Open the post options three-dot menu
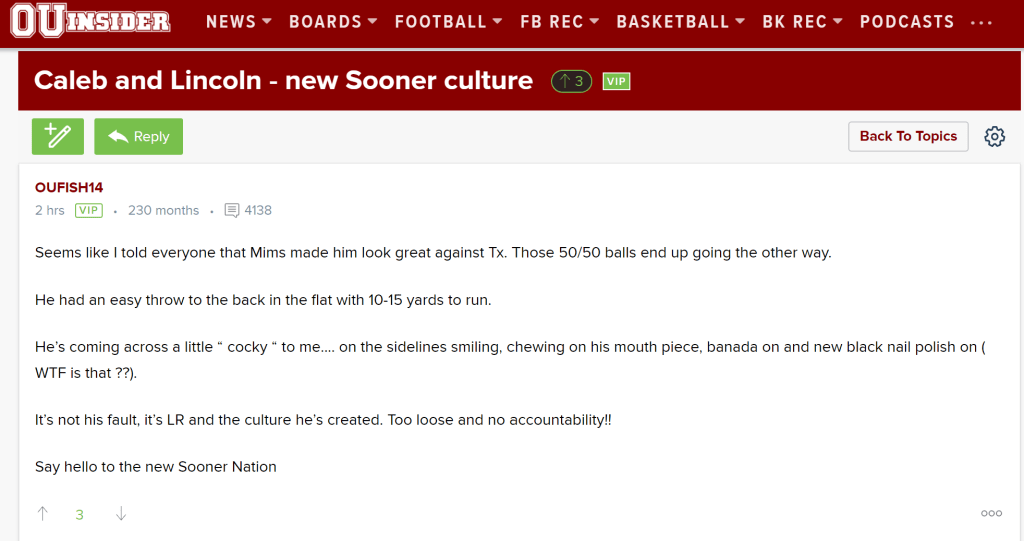This screenshot has width=1024, height=541. 991,514
